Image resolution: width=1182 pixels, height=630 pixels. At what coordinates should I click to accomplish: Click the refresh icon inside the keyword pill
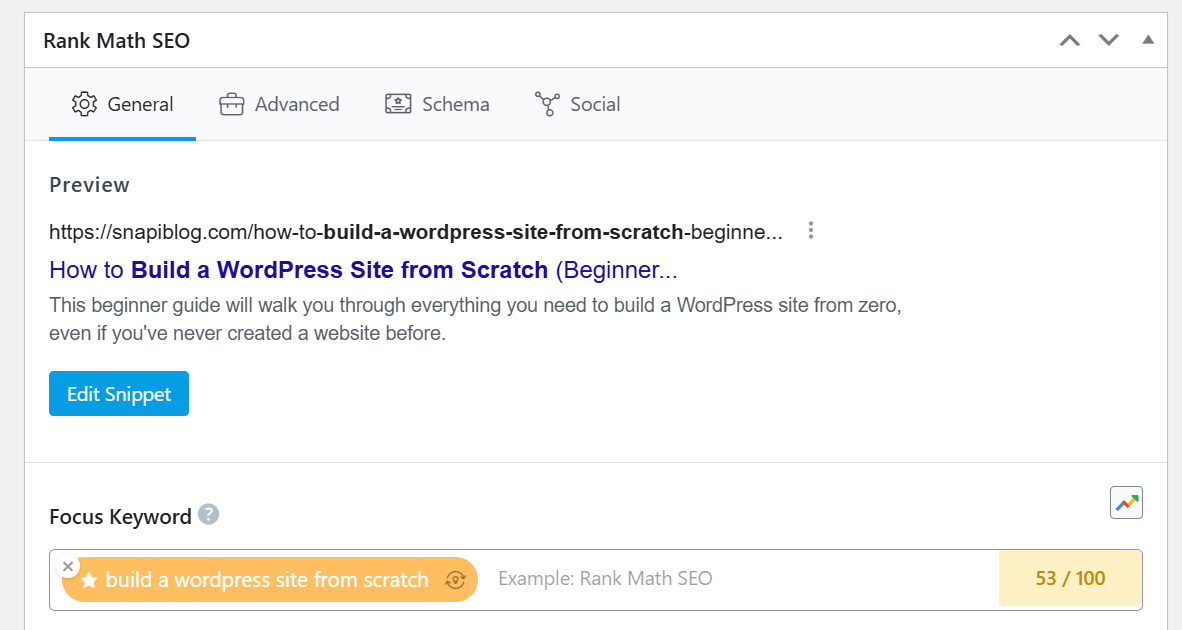click(457, 579)
